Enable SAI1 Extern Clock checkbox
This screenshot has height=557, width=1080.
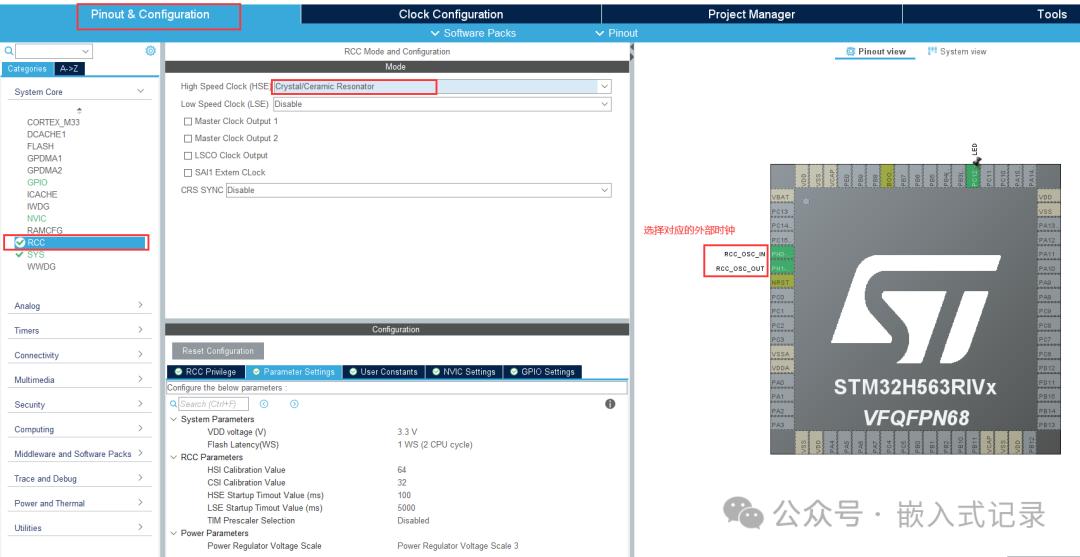click(188, 173)
